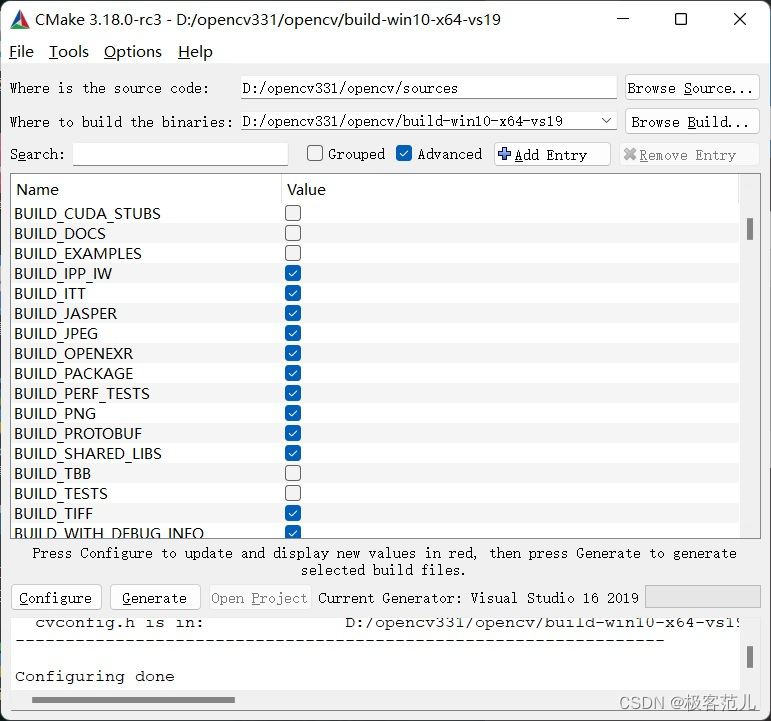Disable BUILD_SHARED_LIBS checkbox

293,453
